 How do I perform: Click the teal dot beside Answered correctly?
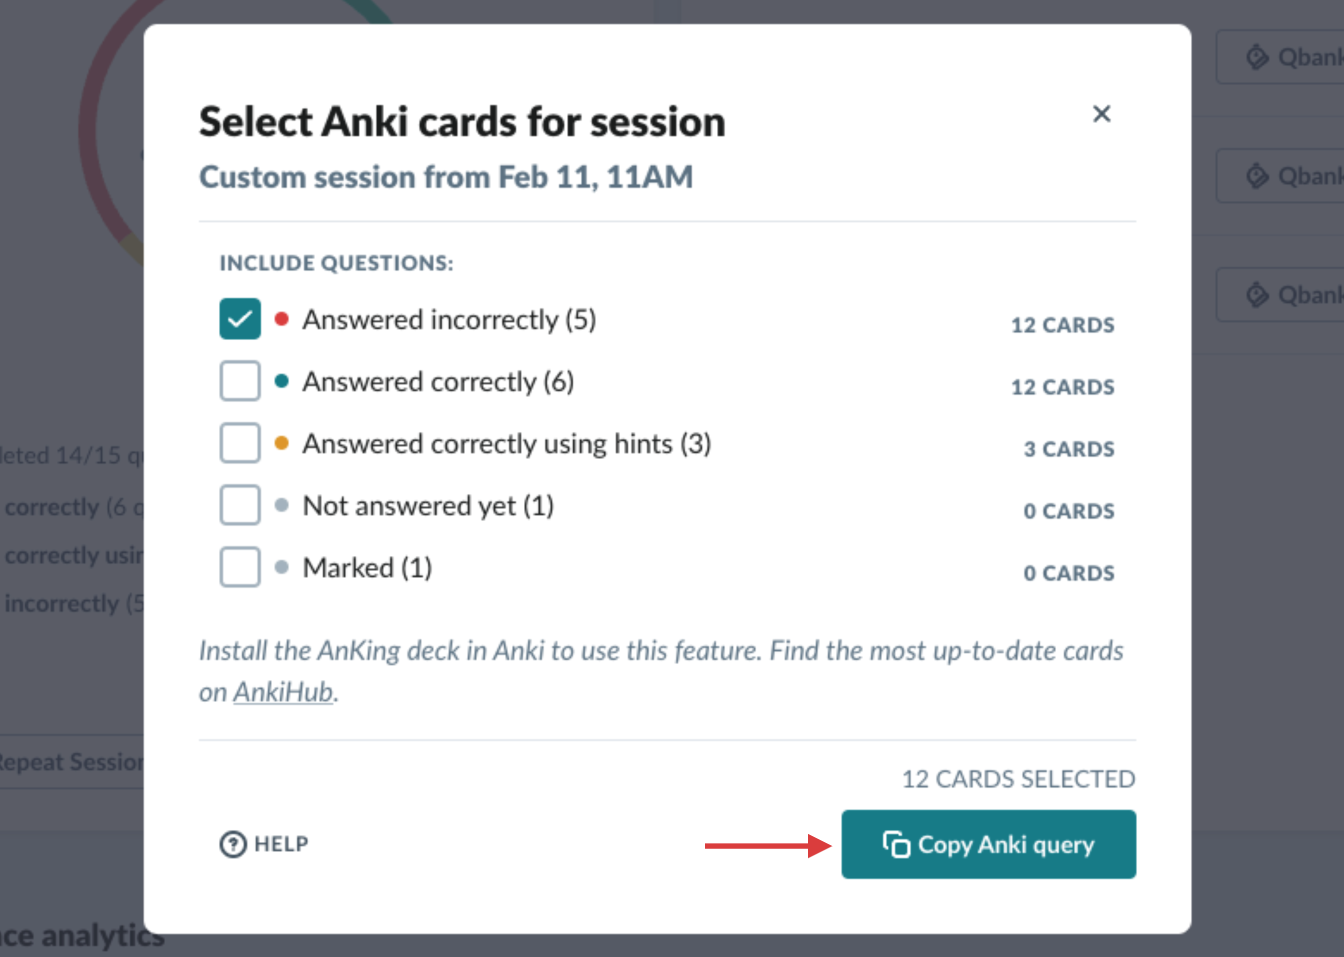[282, 381]
